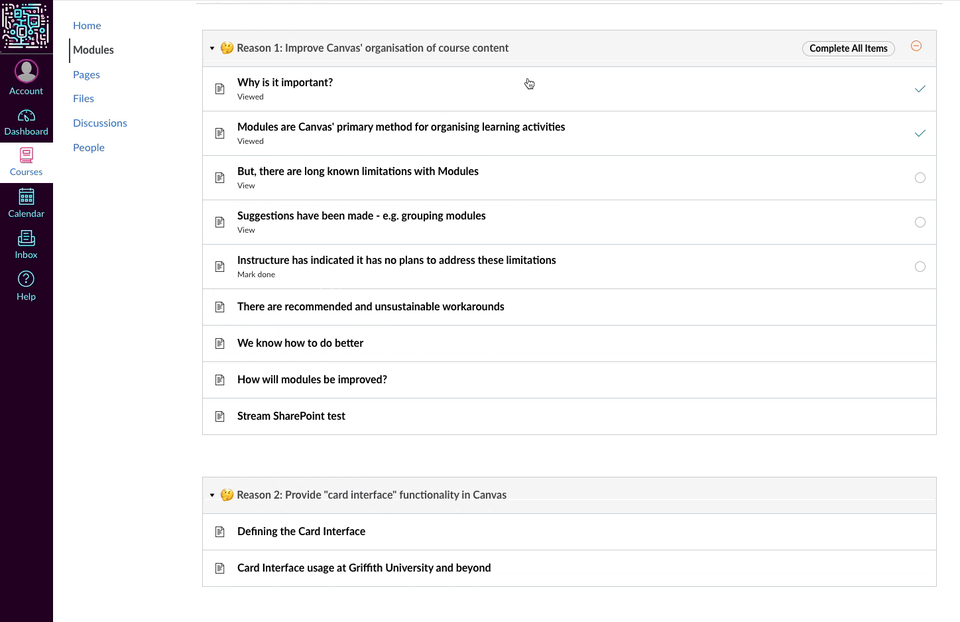The width and height of the screenshot is (960, 622).
Task: Select Modules in course navigation
Action: (94, 50)
